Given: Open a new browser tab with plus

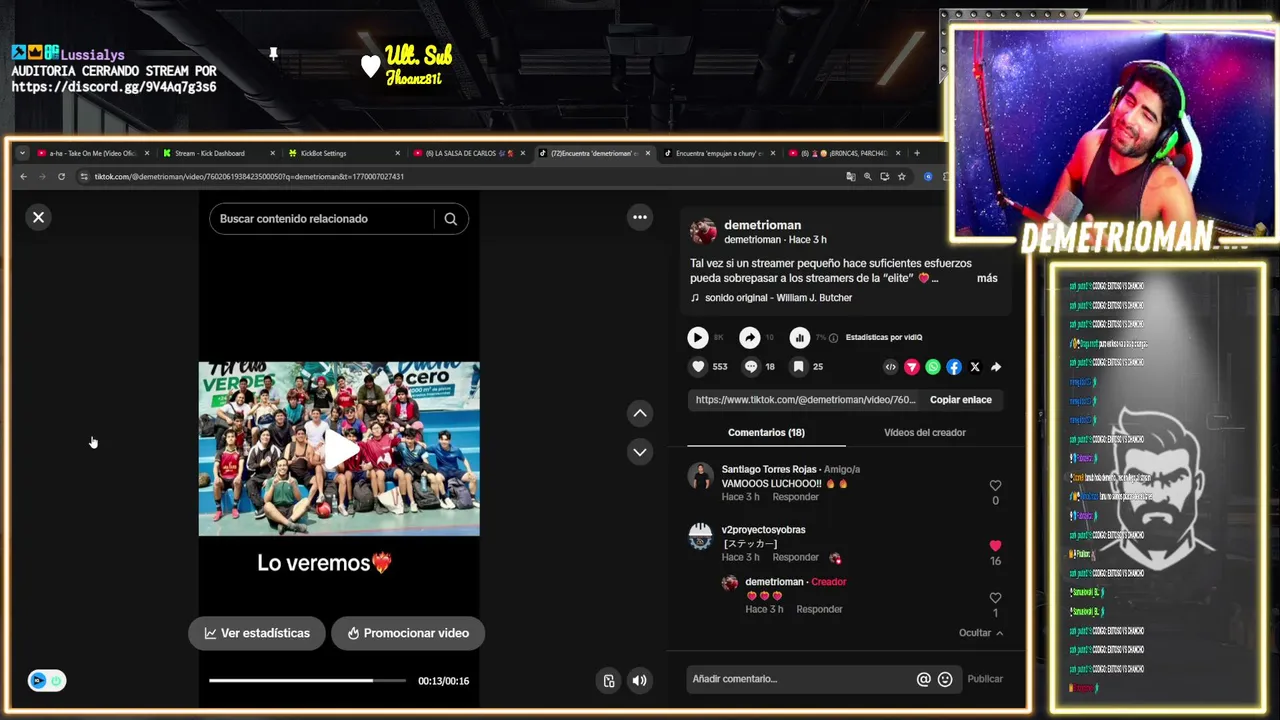Looking at the screenshot, I should (917, 153).
